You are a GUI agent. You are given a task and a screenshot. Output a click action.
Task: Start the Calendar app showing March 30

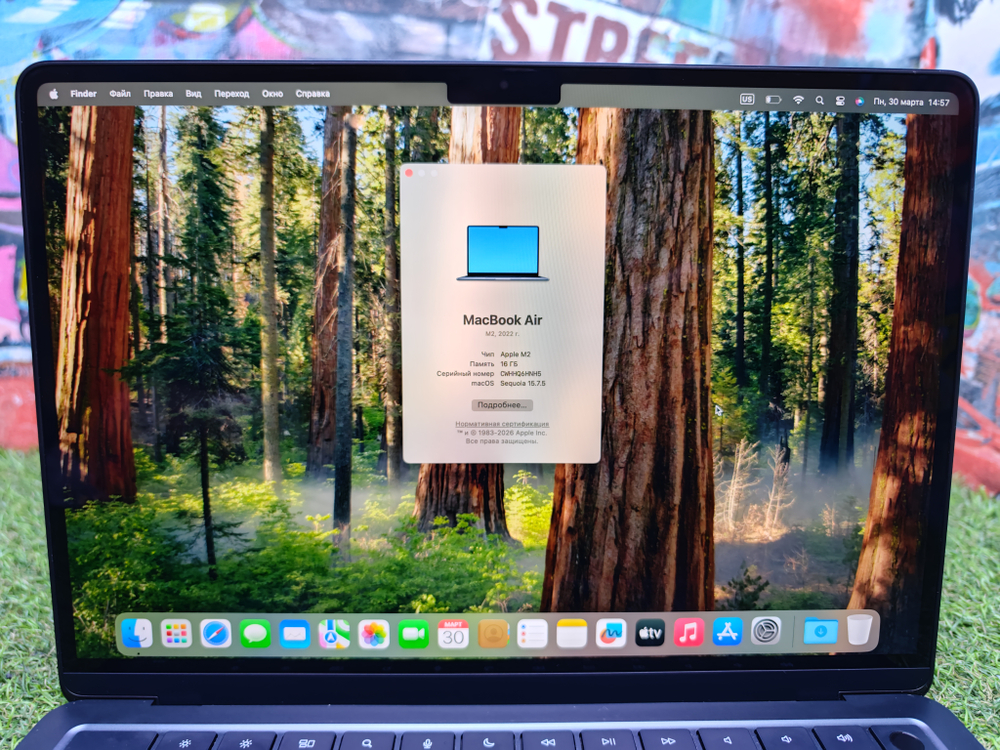[453, 634]
